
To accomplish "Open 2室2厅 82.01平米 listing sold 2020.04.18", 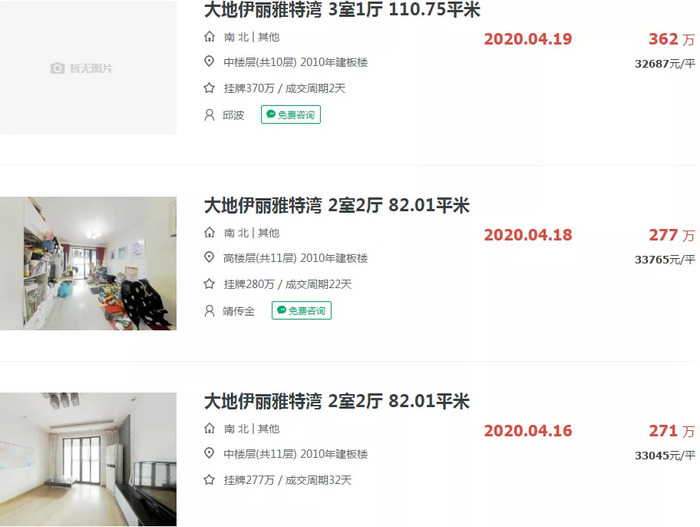I will [337, 205].
